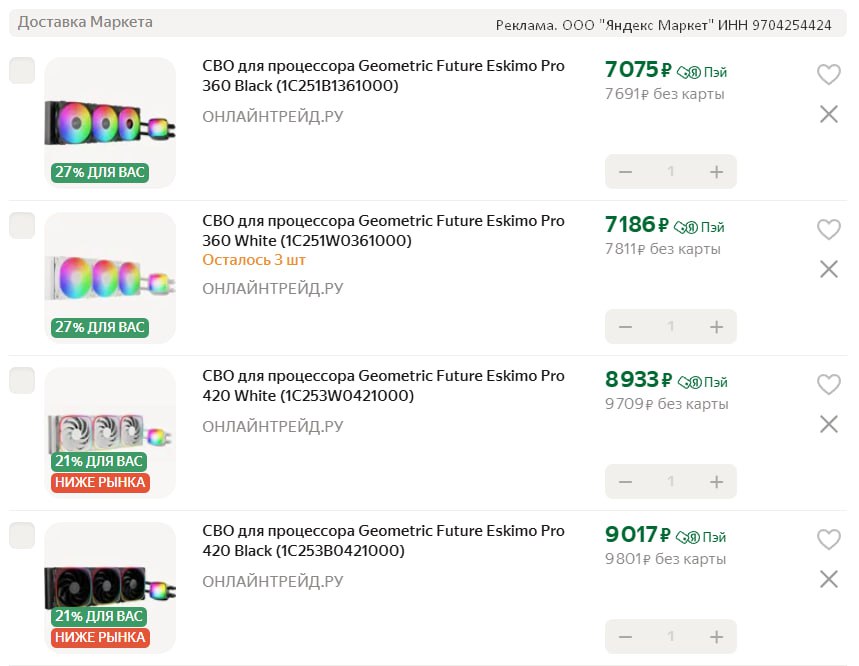
Task: Increase quantity of Eskimo Pro 420 White
Action: click(716, 482)
